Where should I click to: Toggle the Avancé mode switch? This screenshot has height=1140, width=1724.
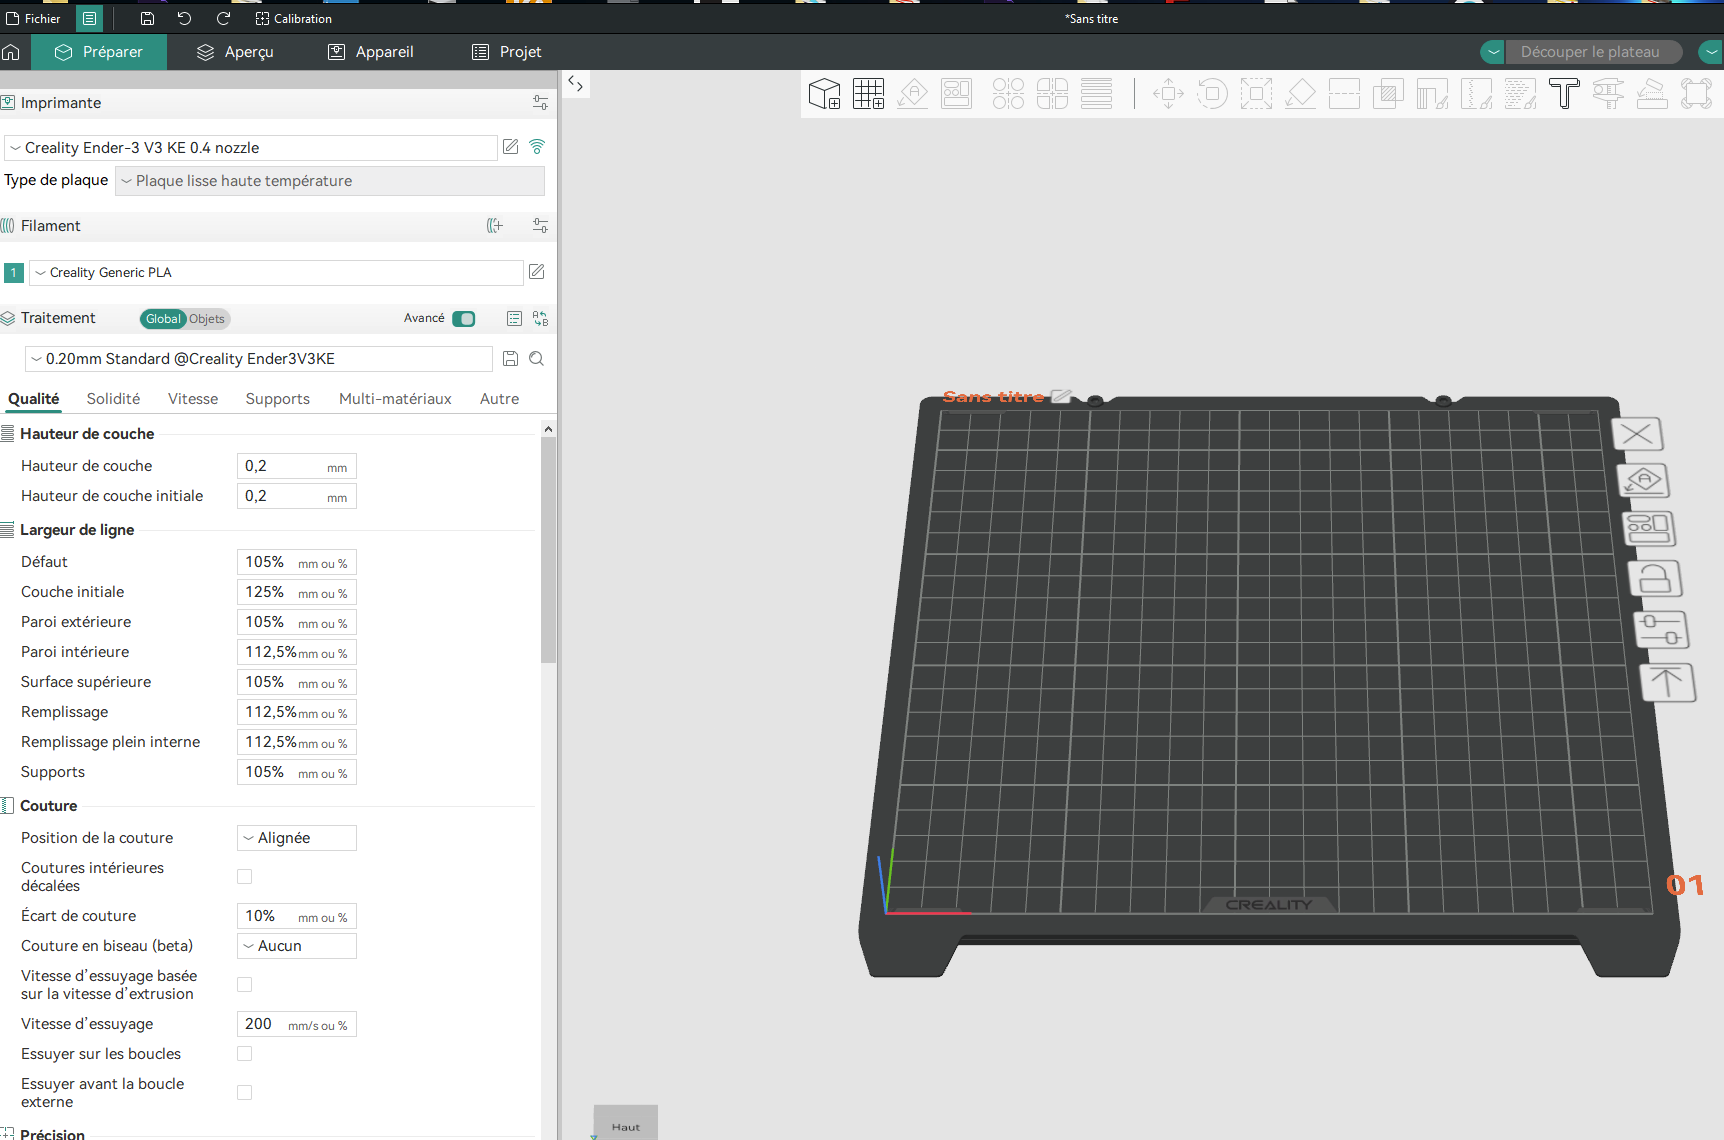point(464,319)
